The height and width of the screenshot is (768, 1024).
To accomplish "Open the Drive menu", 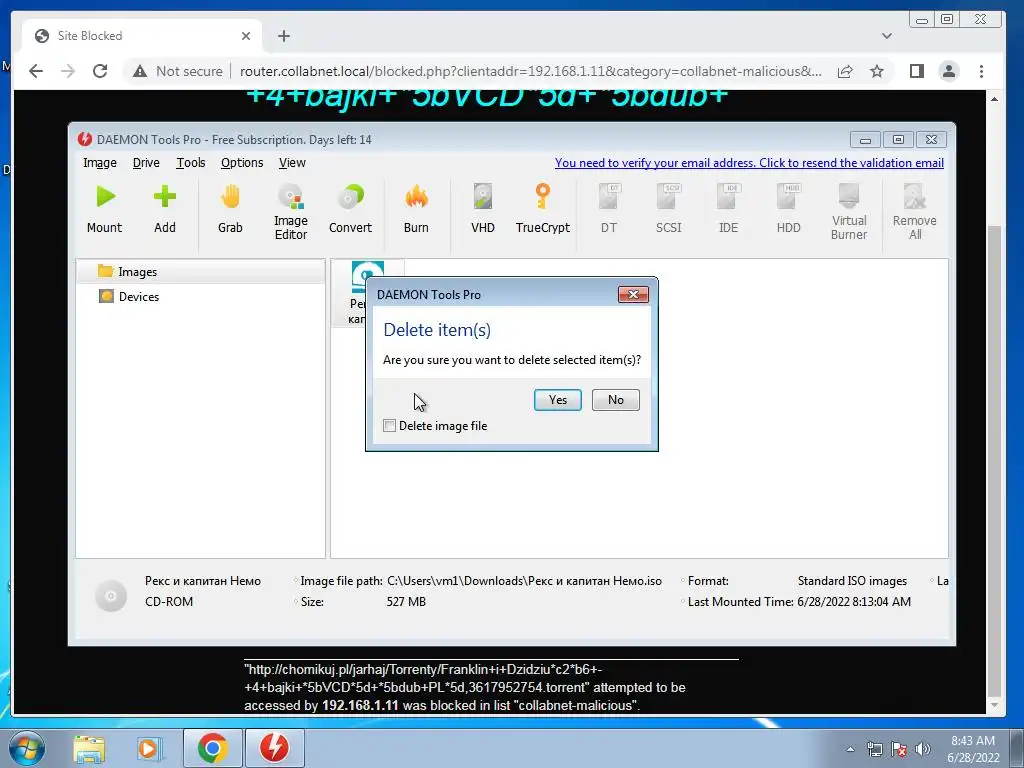I will (x=146, y=163).
